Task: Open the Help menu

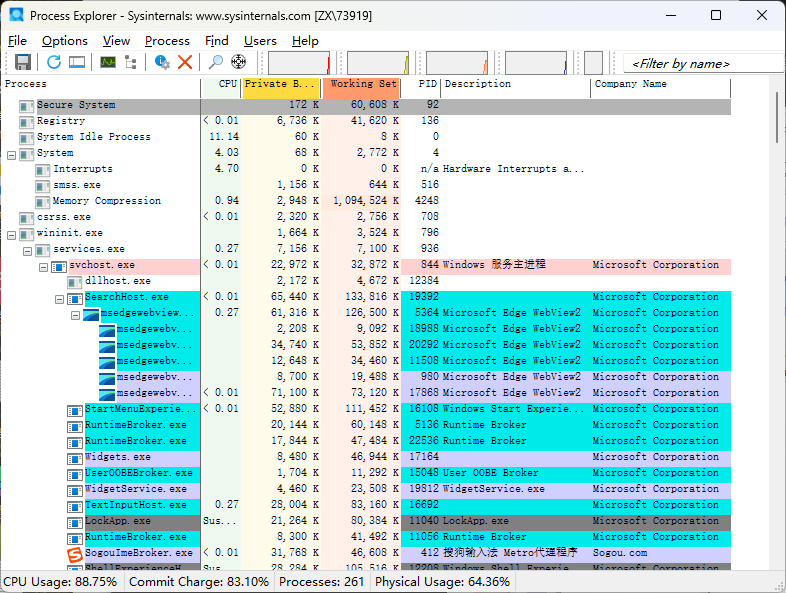Action: click(x=305, y=41)
